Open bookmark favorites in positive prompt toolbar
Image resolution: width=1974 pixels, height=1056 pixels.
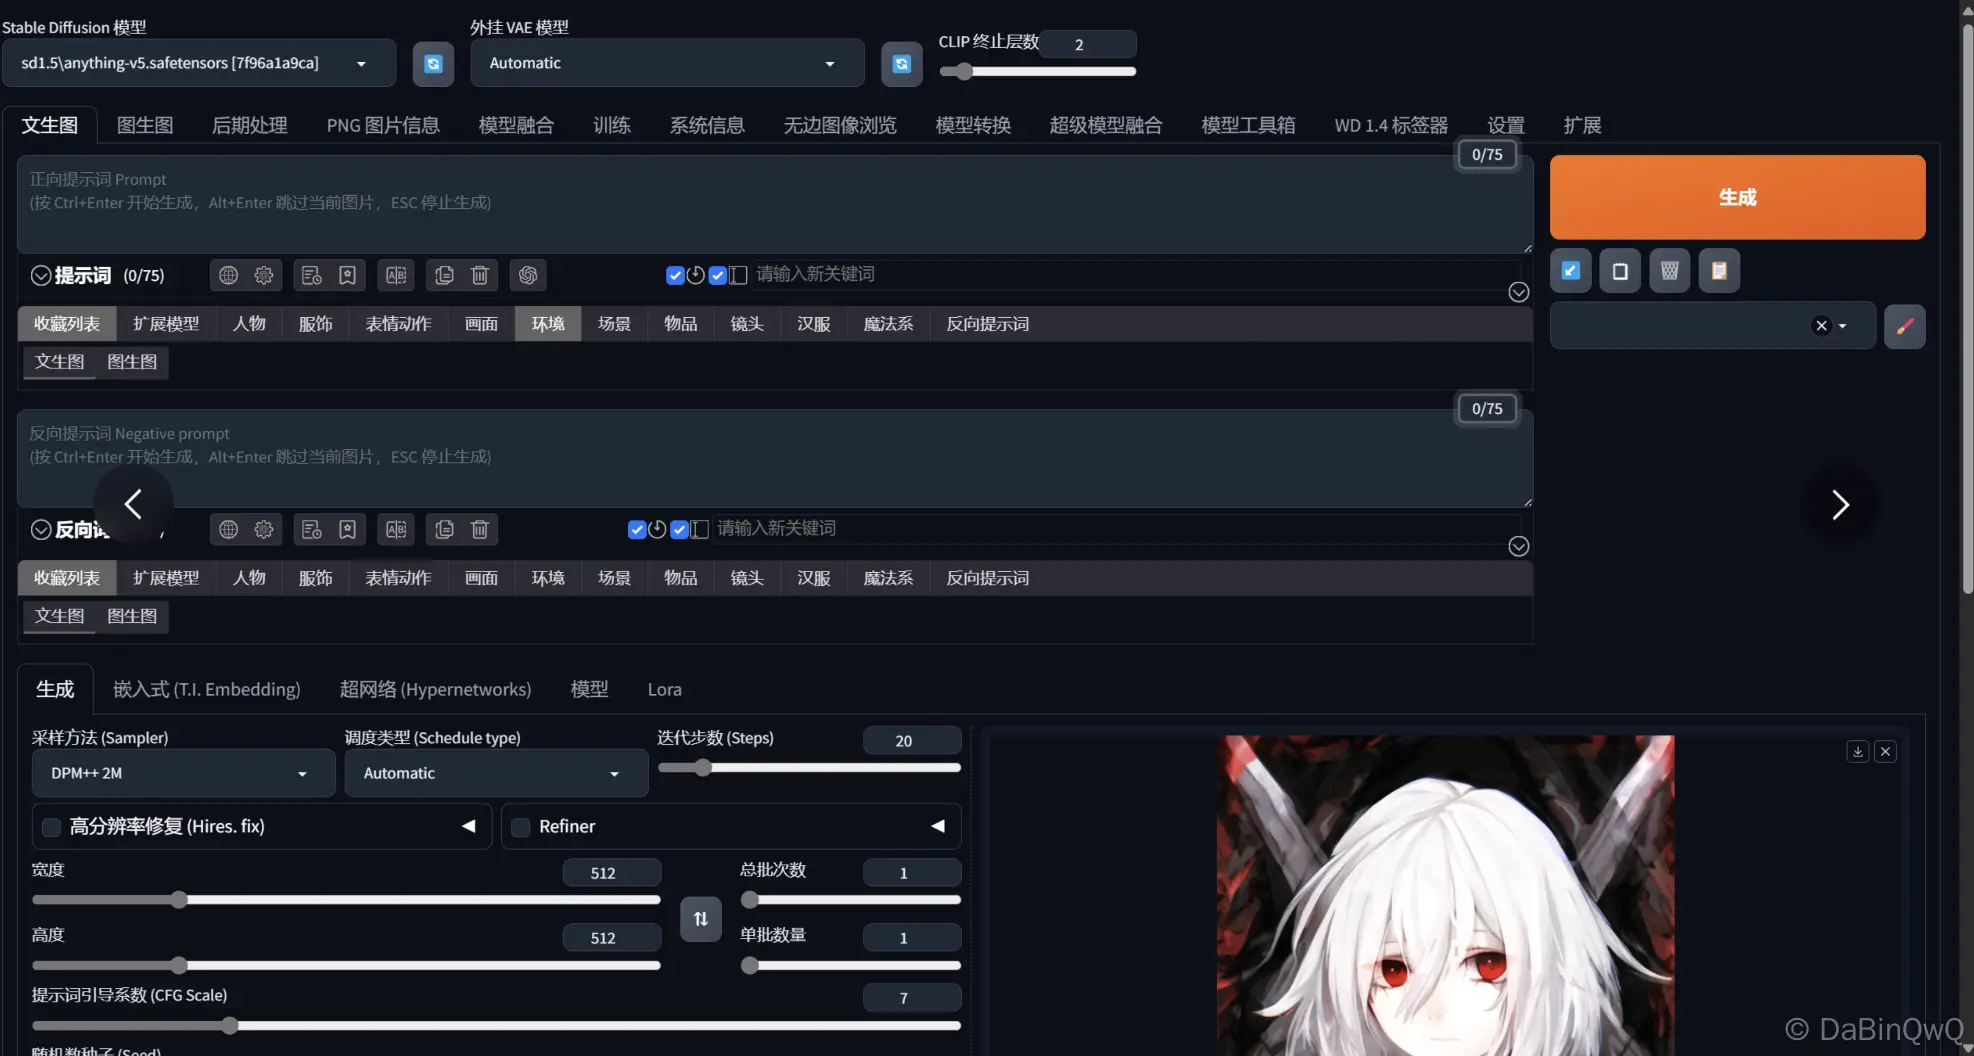347,275
